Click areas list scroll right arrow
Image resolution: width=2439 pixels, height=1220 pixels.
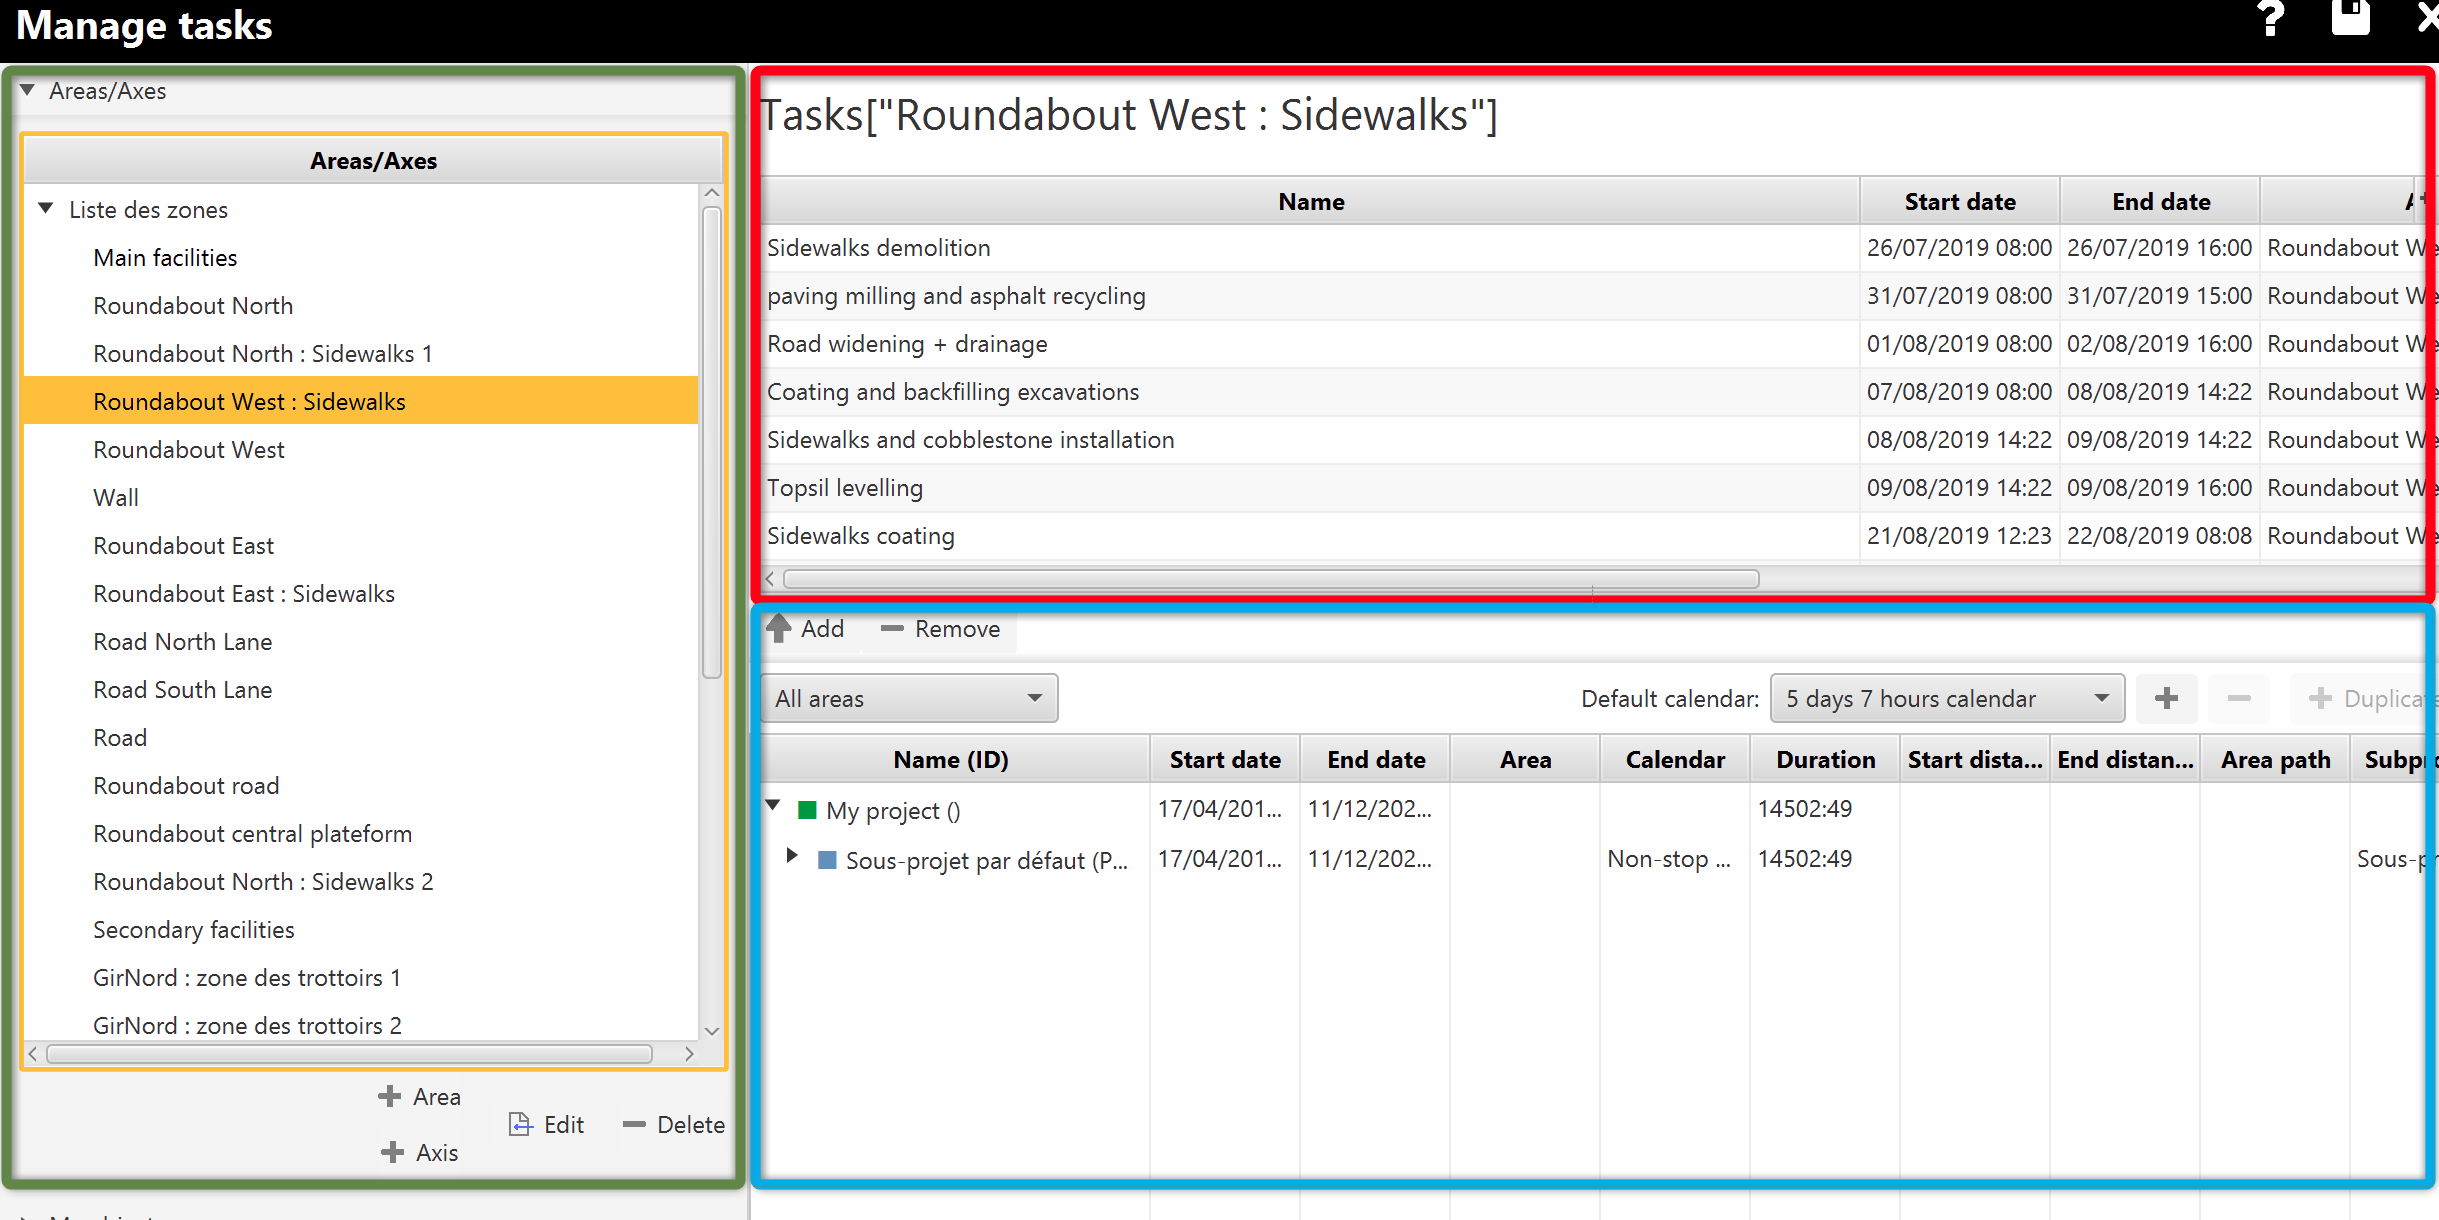pyautogui.click(x=689, y=1054)
